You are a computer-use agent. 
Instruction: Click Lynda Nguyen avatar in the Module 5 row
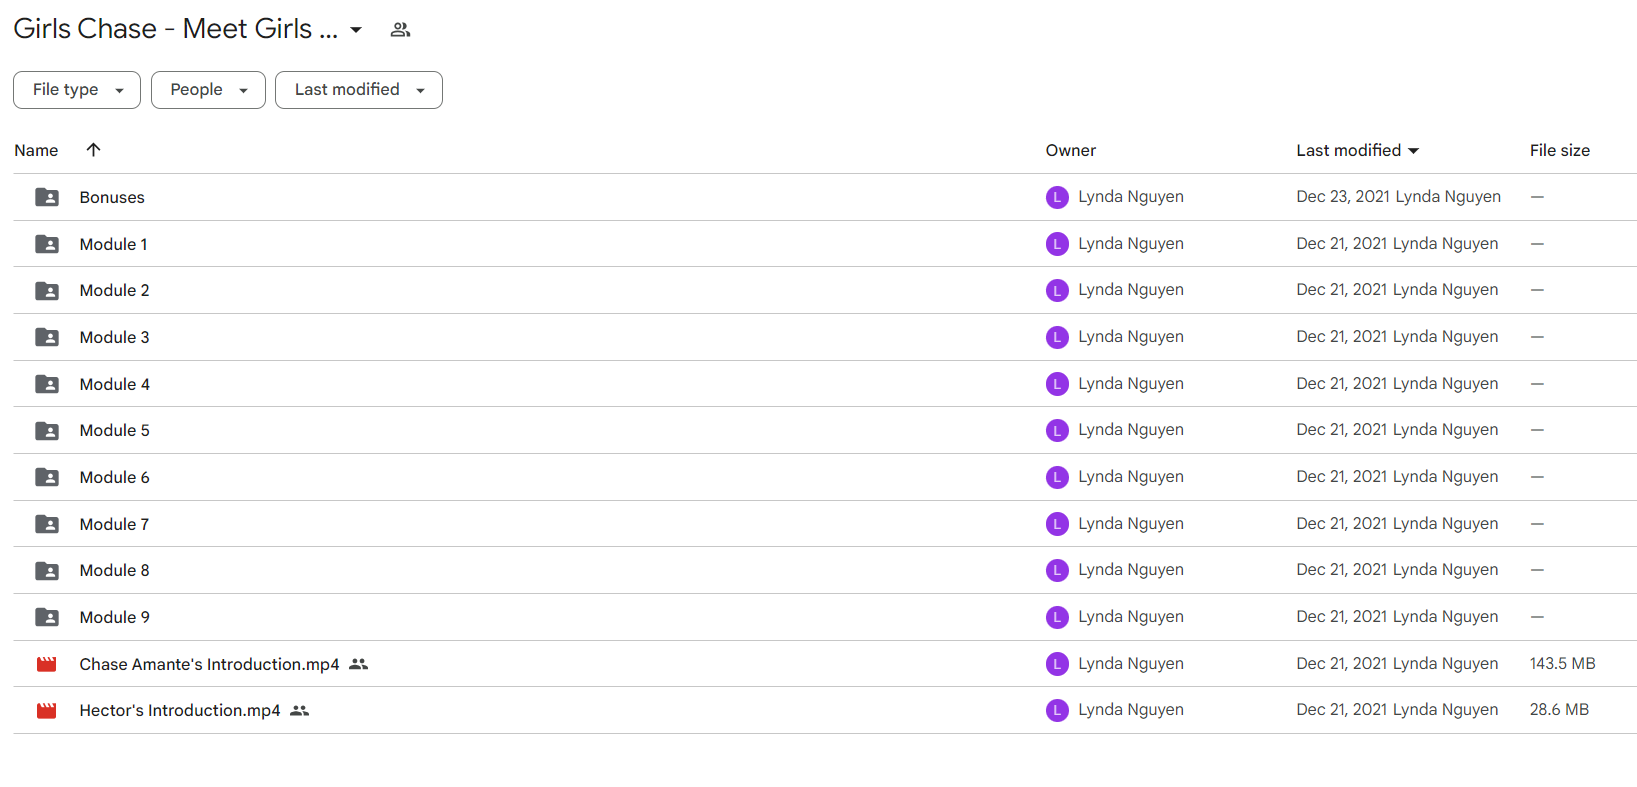pyautogui.click(x=1057, y=430)
